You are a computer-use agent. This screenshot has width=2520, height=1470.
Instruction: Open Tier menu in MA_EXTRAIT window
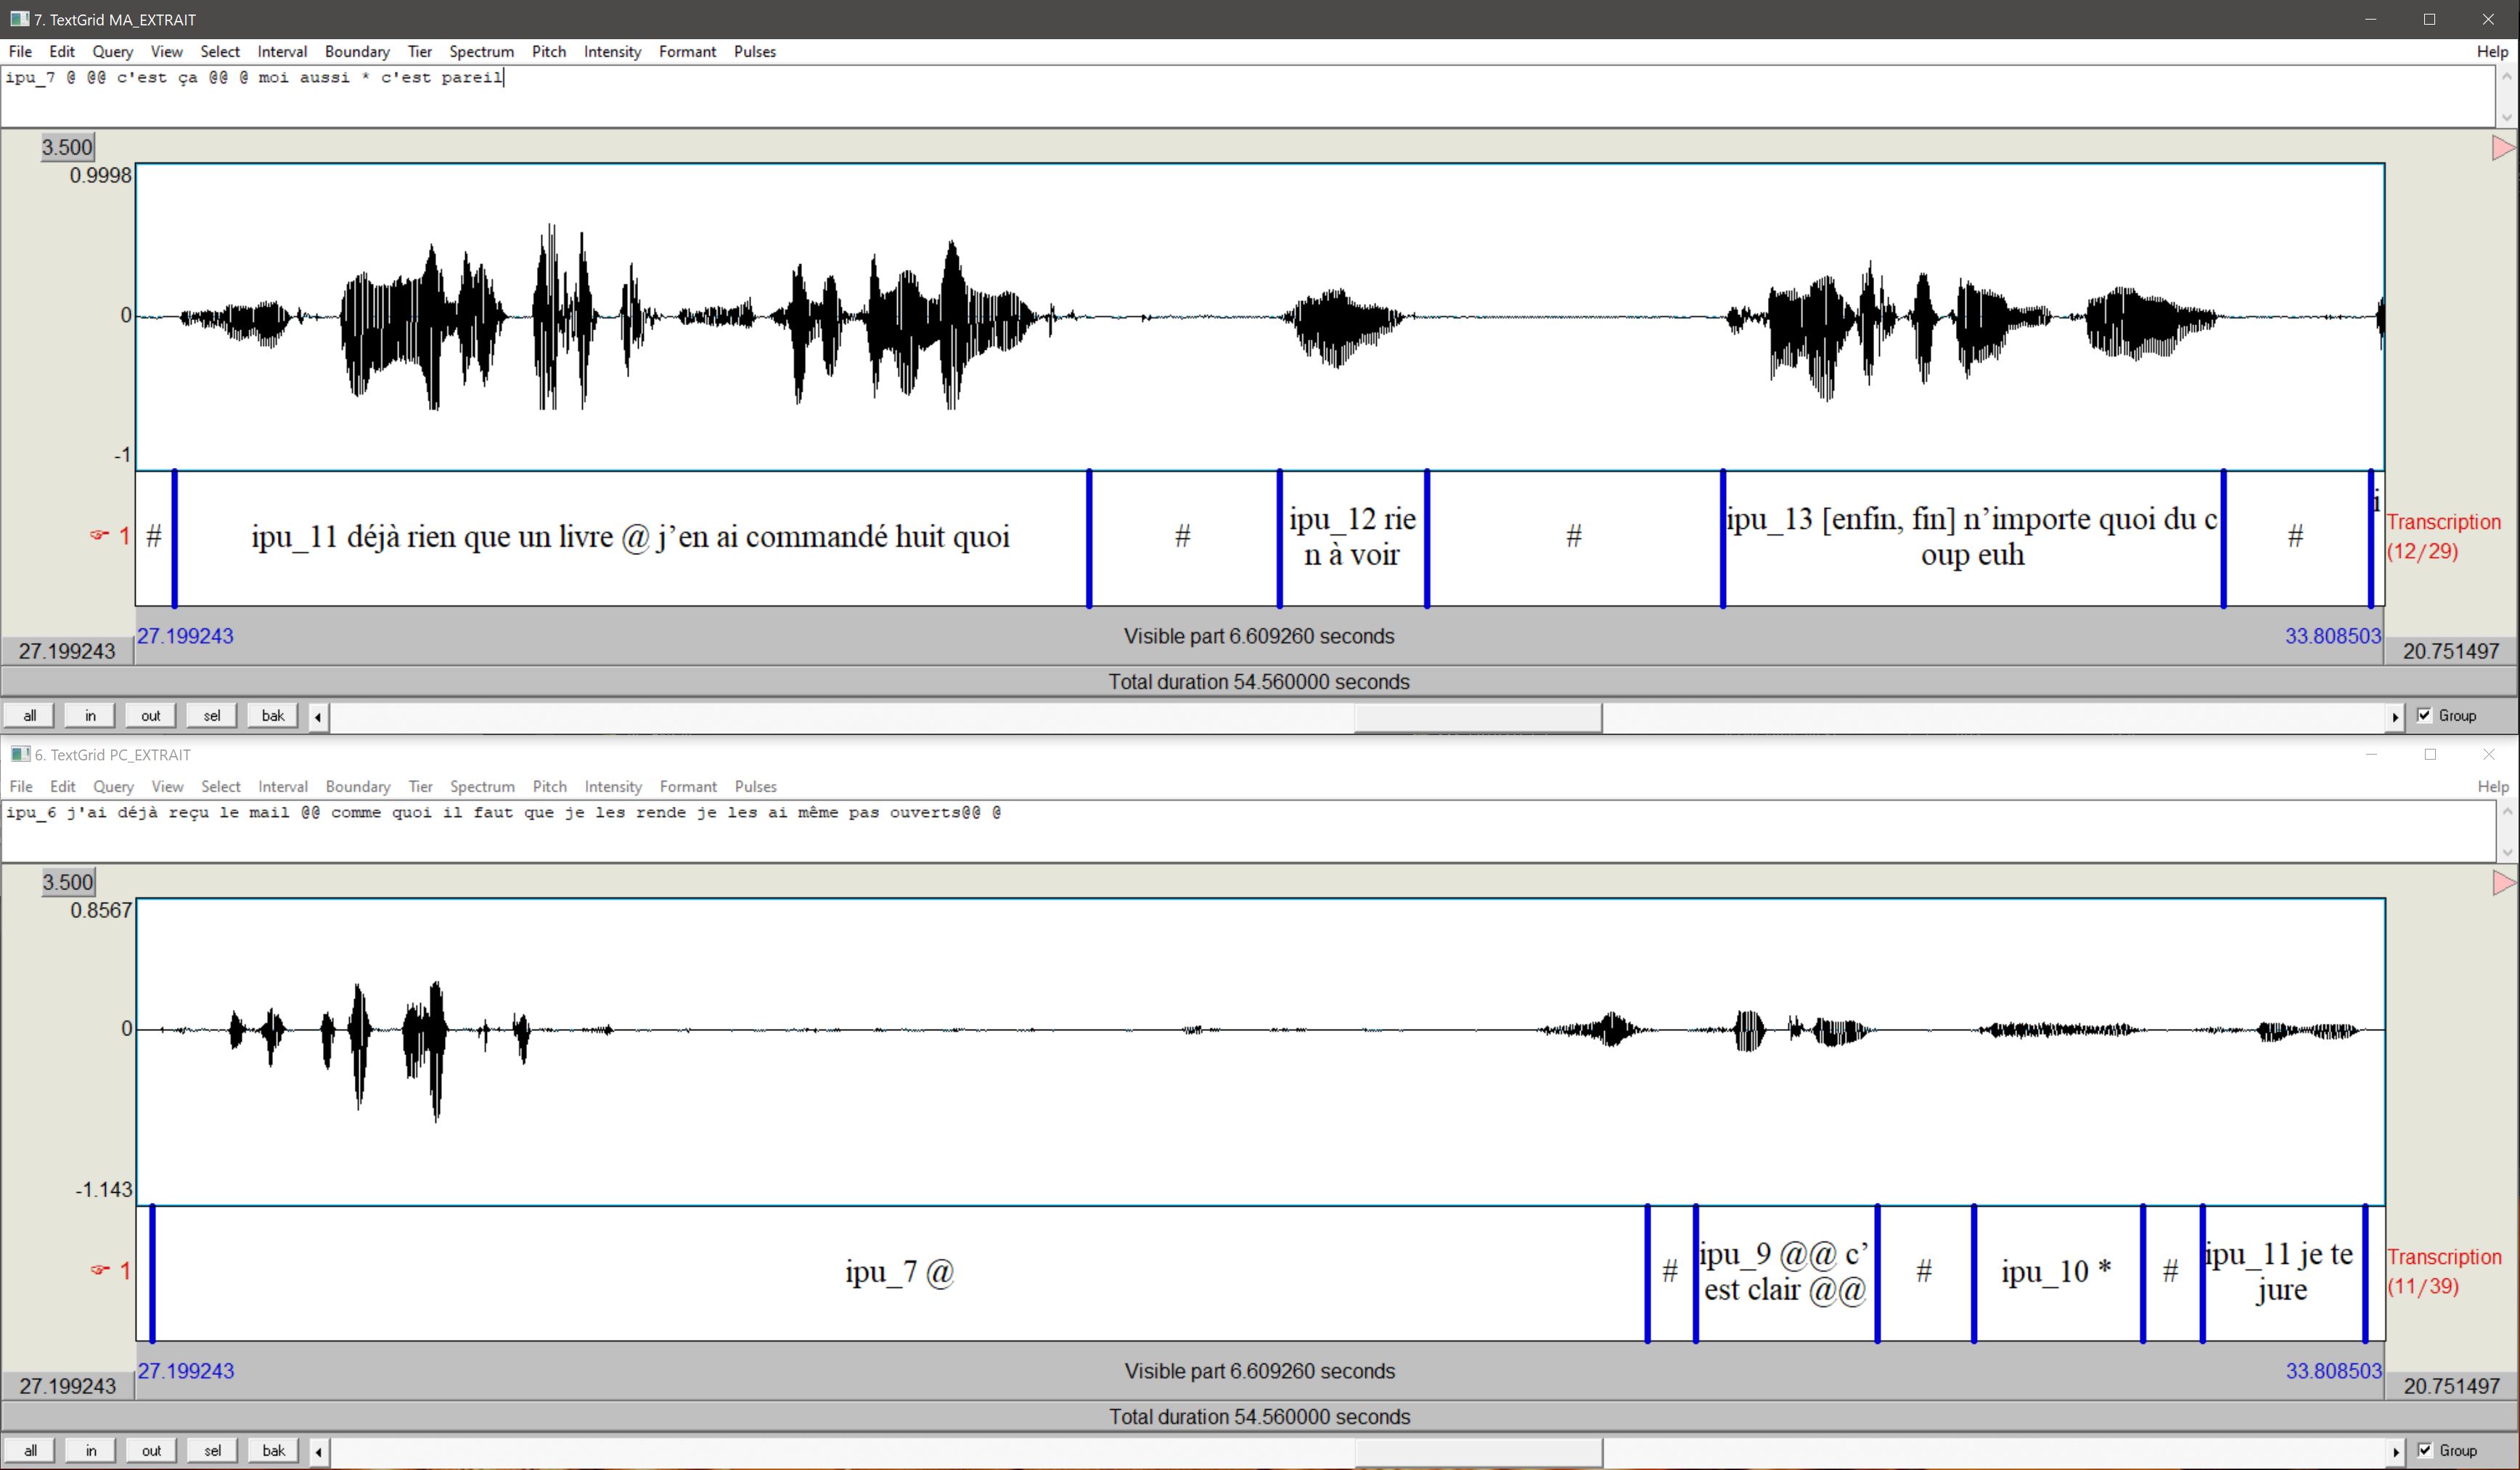[x=419, y=51]
